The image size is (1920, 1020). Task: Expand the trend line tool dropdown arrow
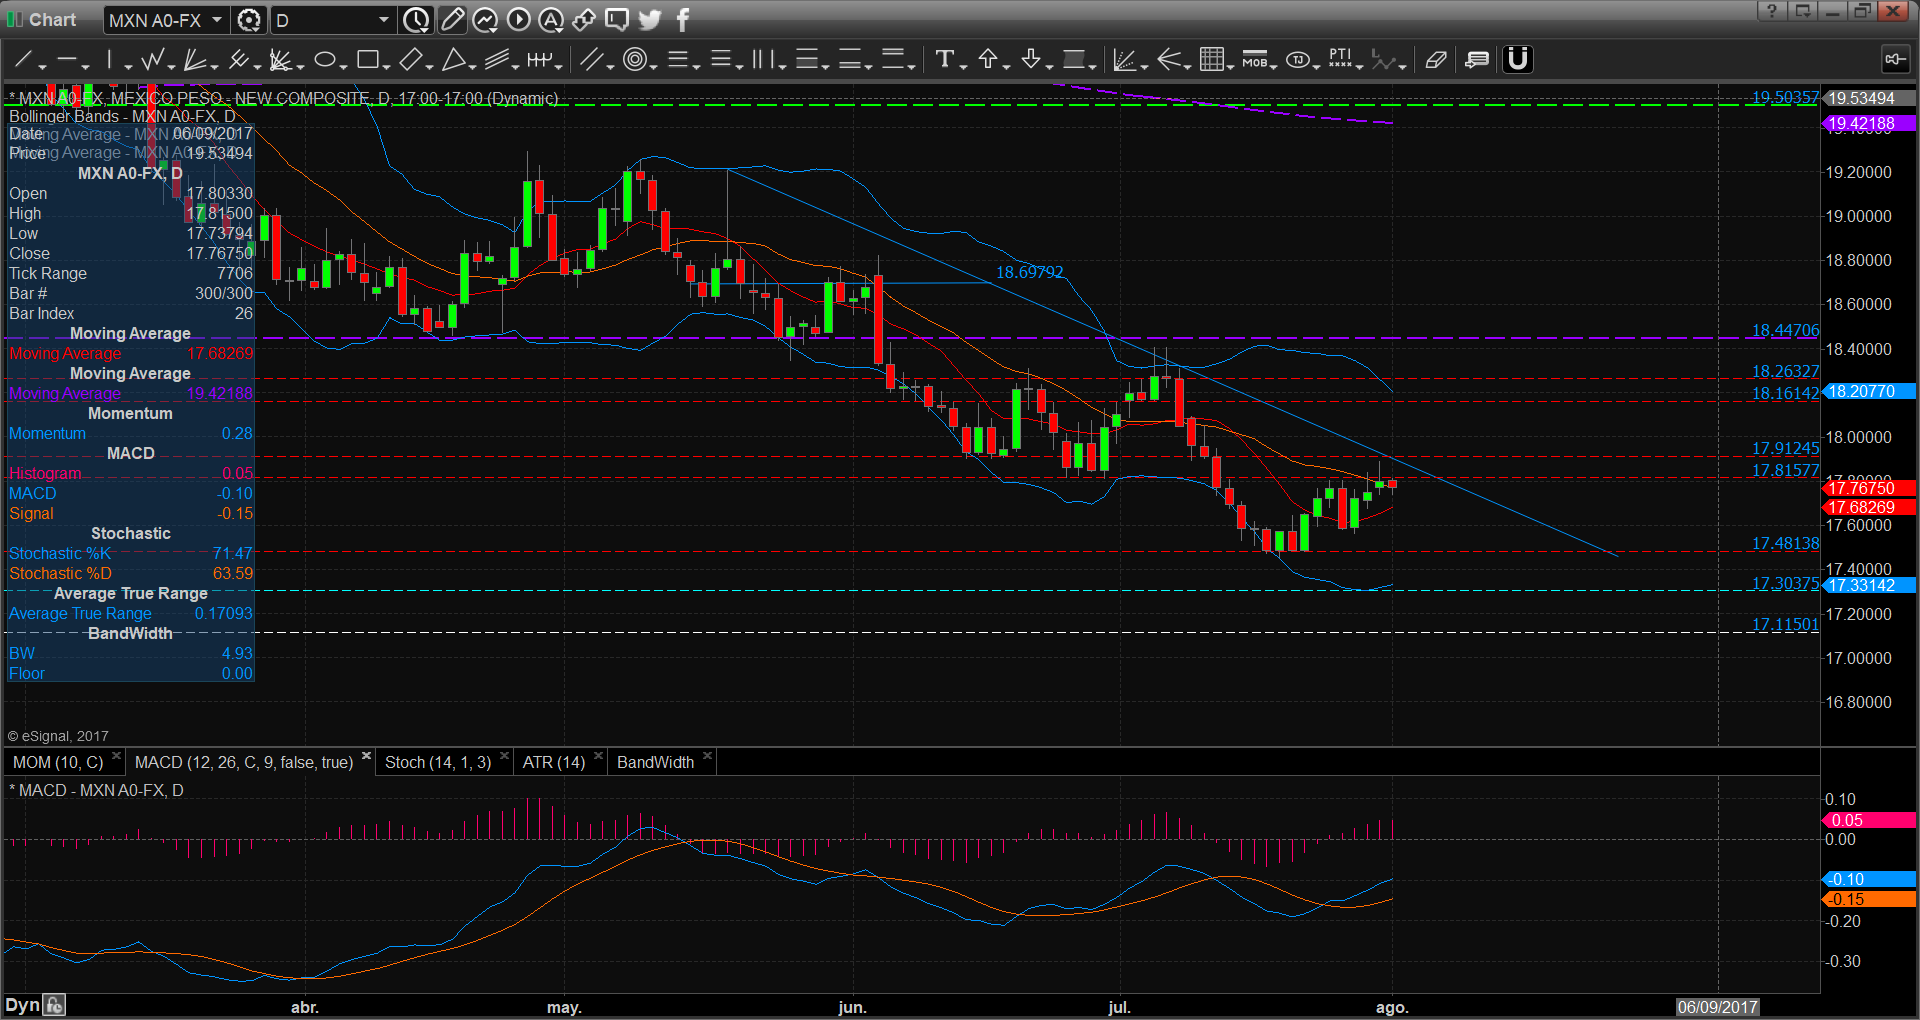coord(43,66)
